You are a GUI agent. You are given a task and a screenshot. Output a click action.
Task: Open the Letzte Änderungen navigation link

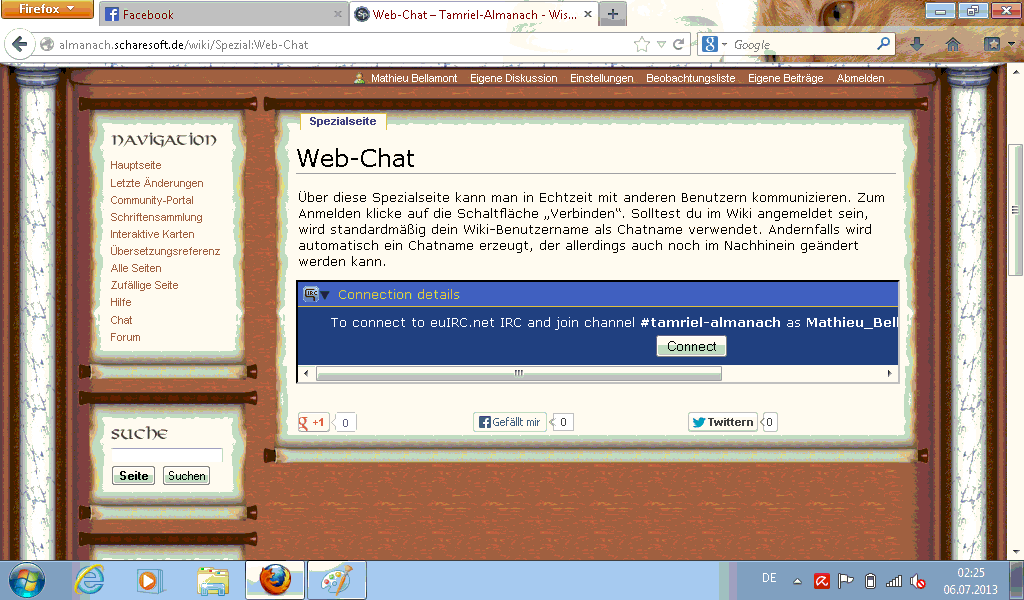pyautogui.click(x=157, y=183)
